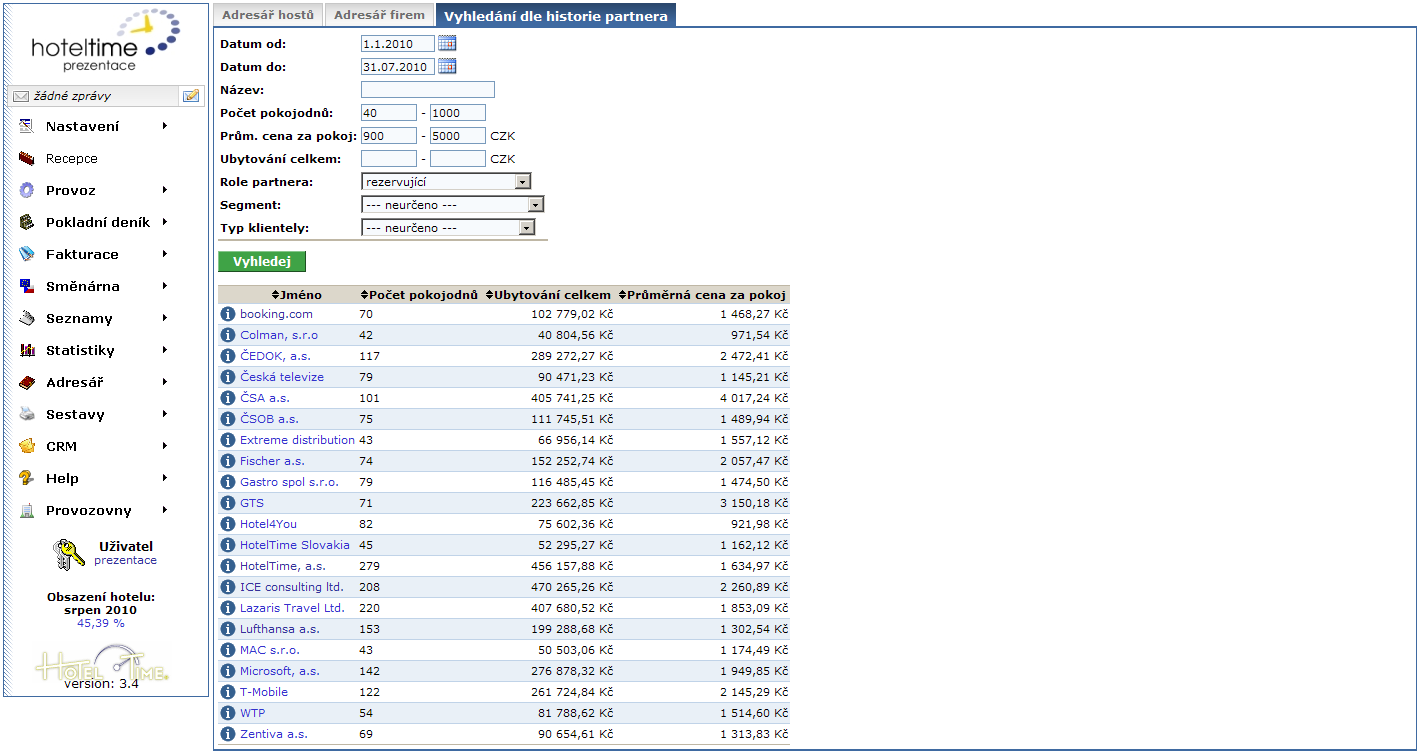The width and height of the screenshot is (1418, 754).
Task: Click Prům. cena maximum field with 5000
Action: 458,136
